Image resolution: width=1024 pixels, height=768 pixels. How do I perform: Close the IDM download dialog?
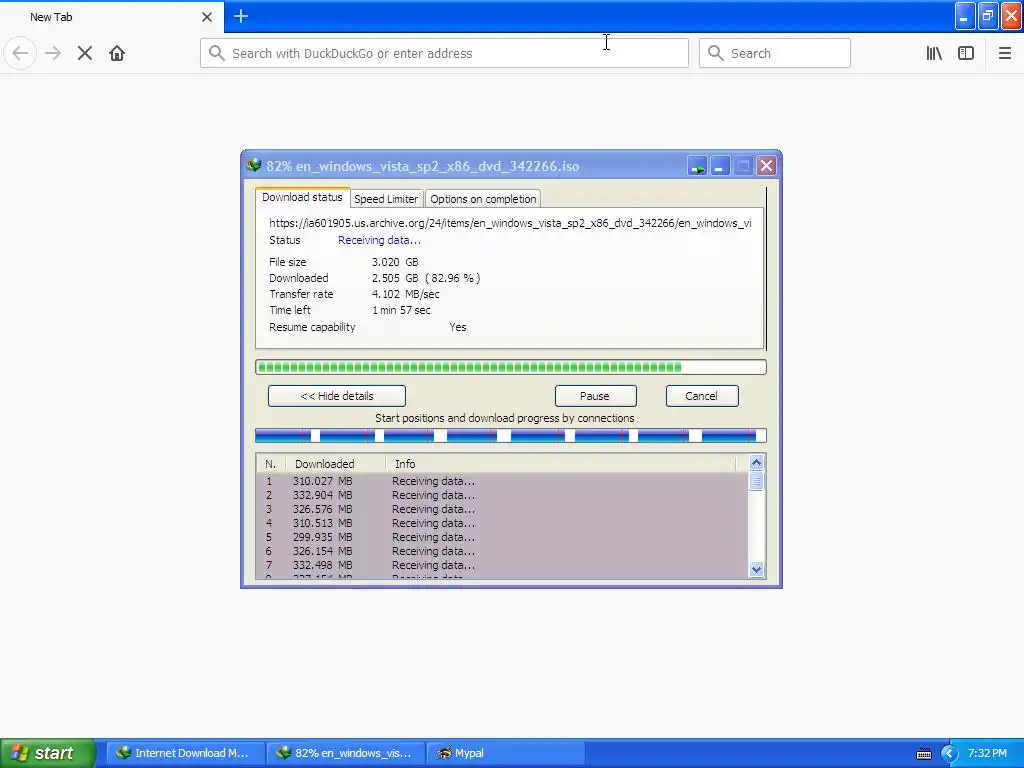click(x=766, y=166)
